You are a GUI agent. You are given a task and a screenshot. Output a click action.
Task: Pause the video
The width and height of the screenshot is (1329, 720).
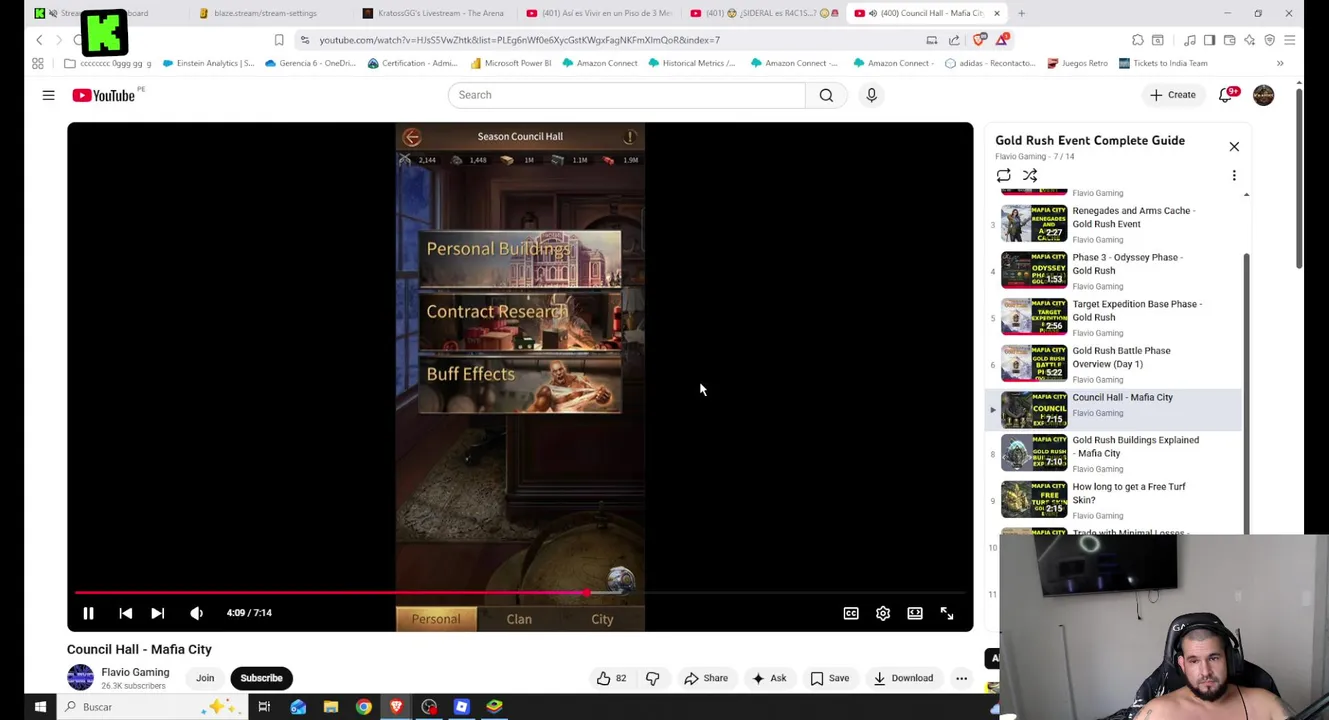coord(88,613)
